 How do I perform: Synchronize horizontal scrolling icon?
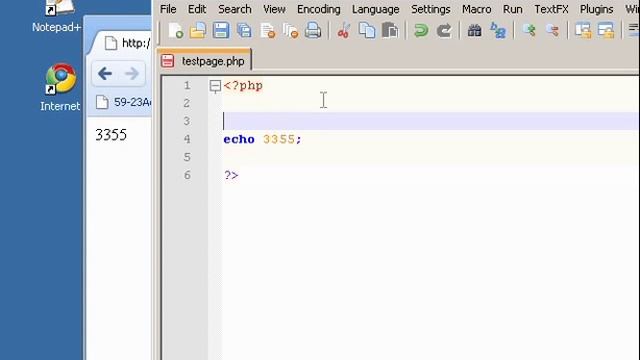[606, 31]
